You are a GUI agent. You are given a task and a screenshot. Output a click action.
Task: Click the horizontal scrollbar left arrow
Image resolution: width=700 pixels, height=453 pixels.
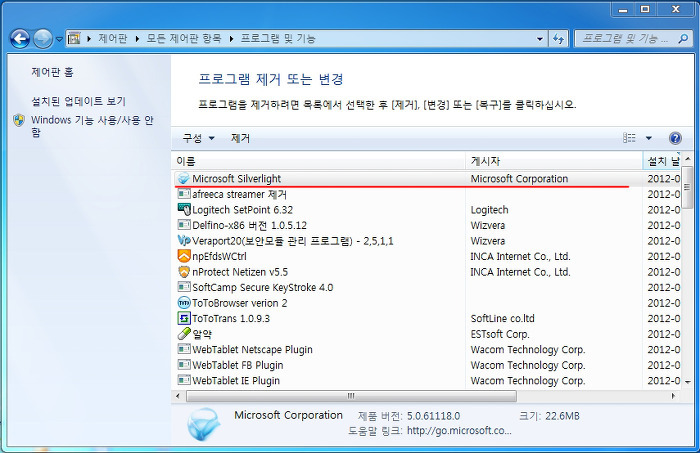[x=178, y=396]
